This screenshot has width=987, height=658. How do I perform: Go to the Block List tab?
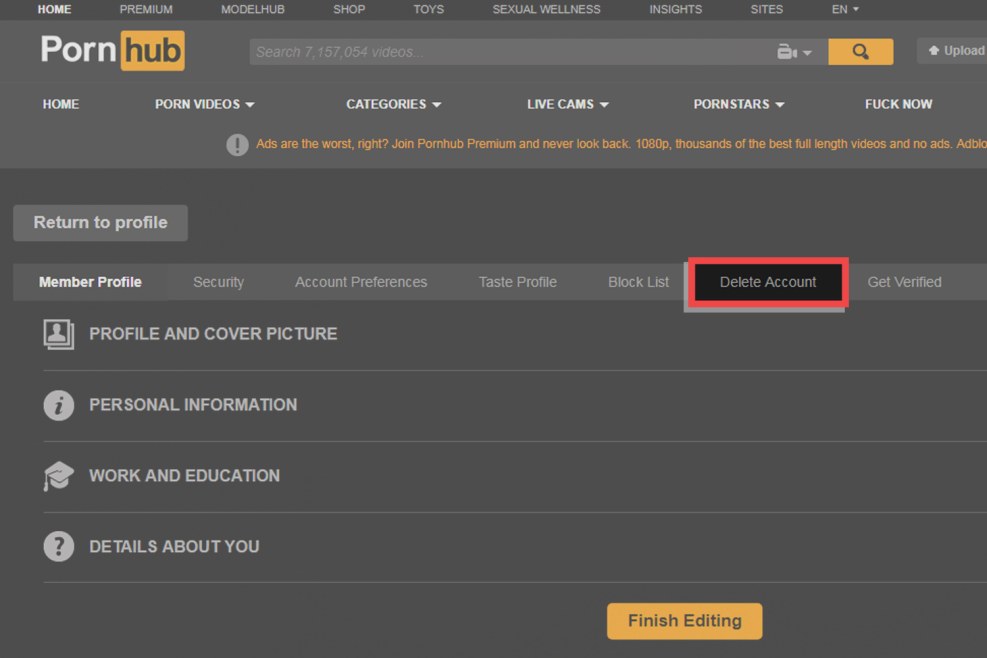638,282
